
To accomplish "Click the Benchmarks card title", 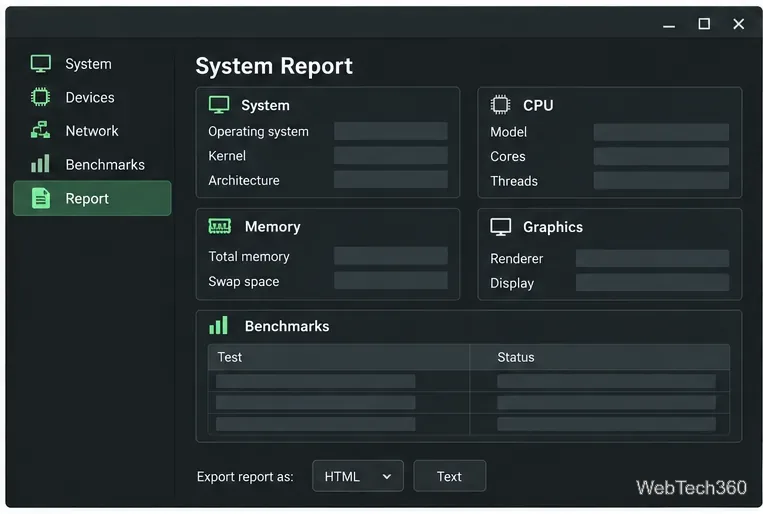I will pyautogui.click(x=287, y=326).
